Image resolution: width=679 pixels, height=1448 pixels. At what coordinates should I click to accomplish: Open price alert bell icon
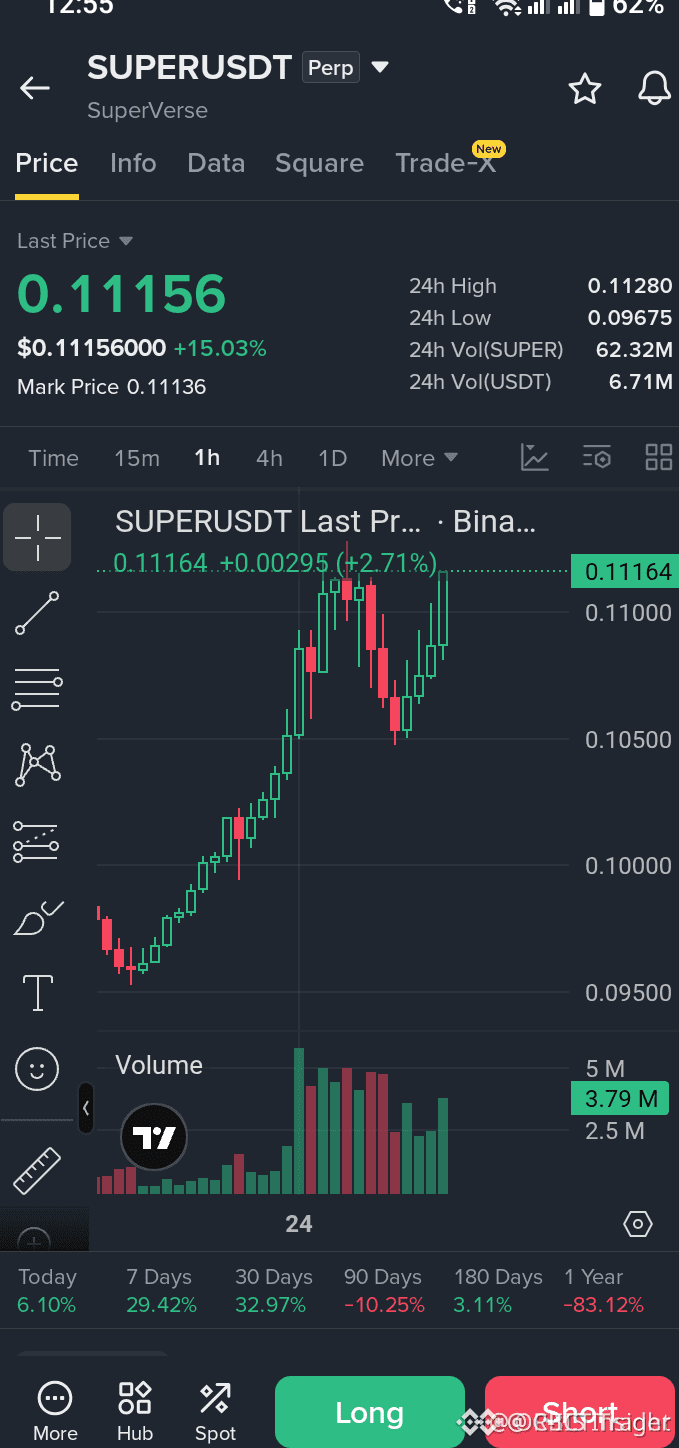(654, 88)
